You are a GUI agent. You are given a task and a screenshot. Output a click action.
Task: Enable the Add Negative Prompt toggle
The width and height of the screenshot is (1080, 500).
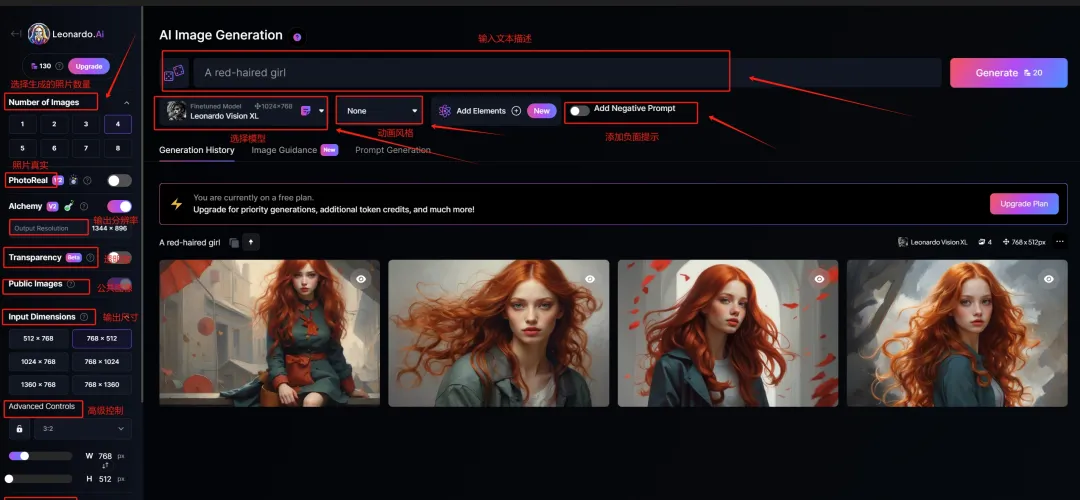click(x=579, y=111)
